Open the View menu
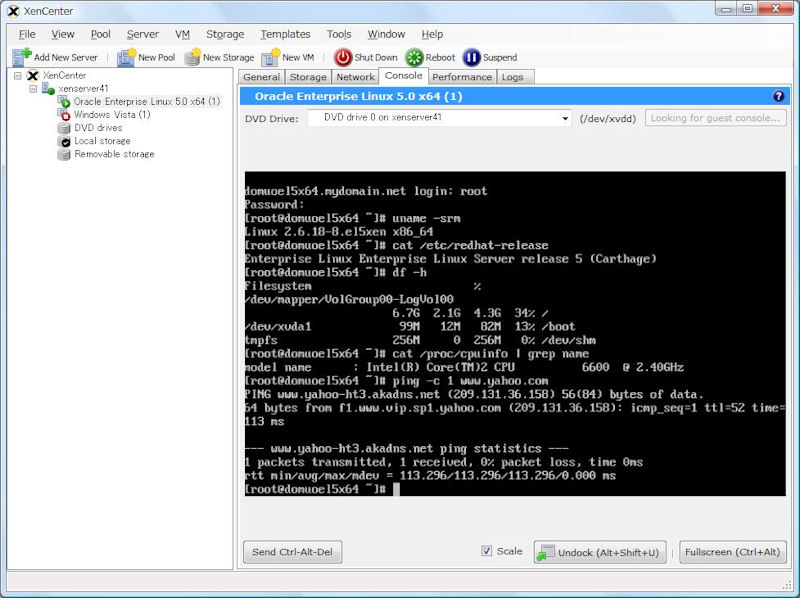The width and height of the screenshot is (800, 598). click(x=63, y=34)
